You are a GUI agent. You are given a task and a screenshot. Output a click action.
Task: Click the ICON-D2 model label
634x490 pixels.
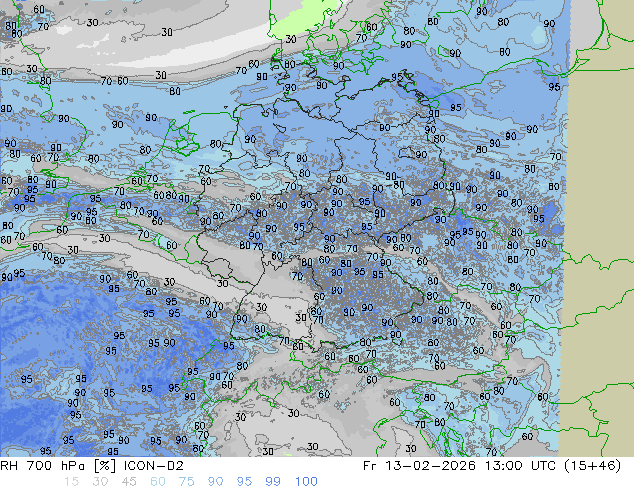[154, 465]
